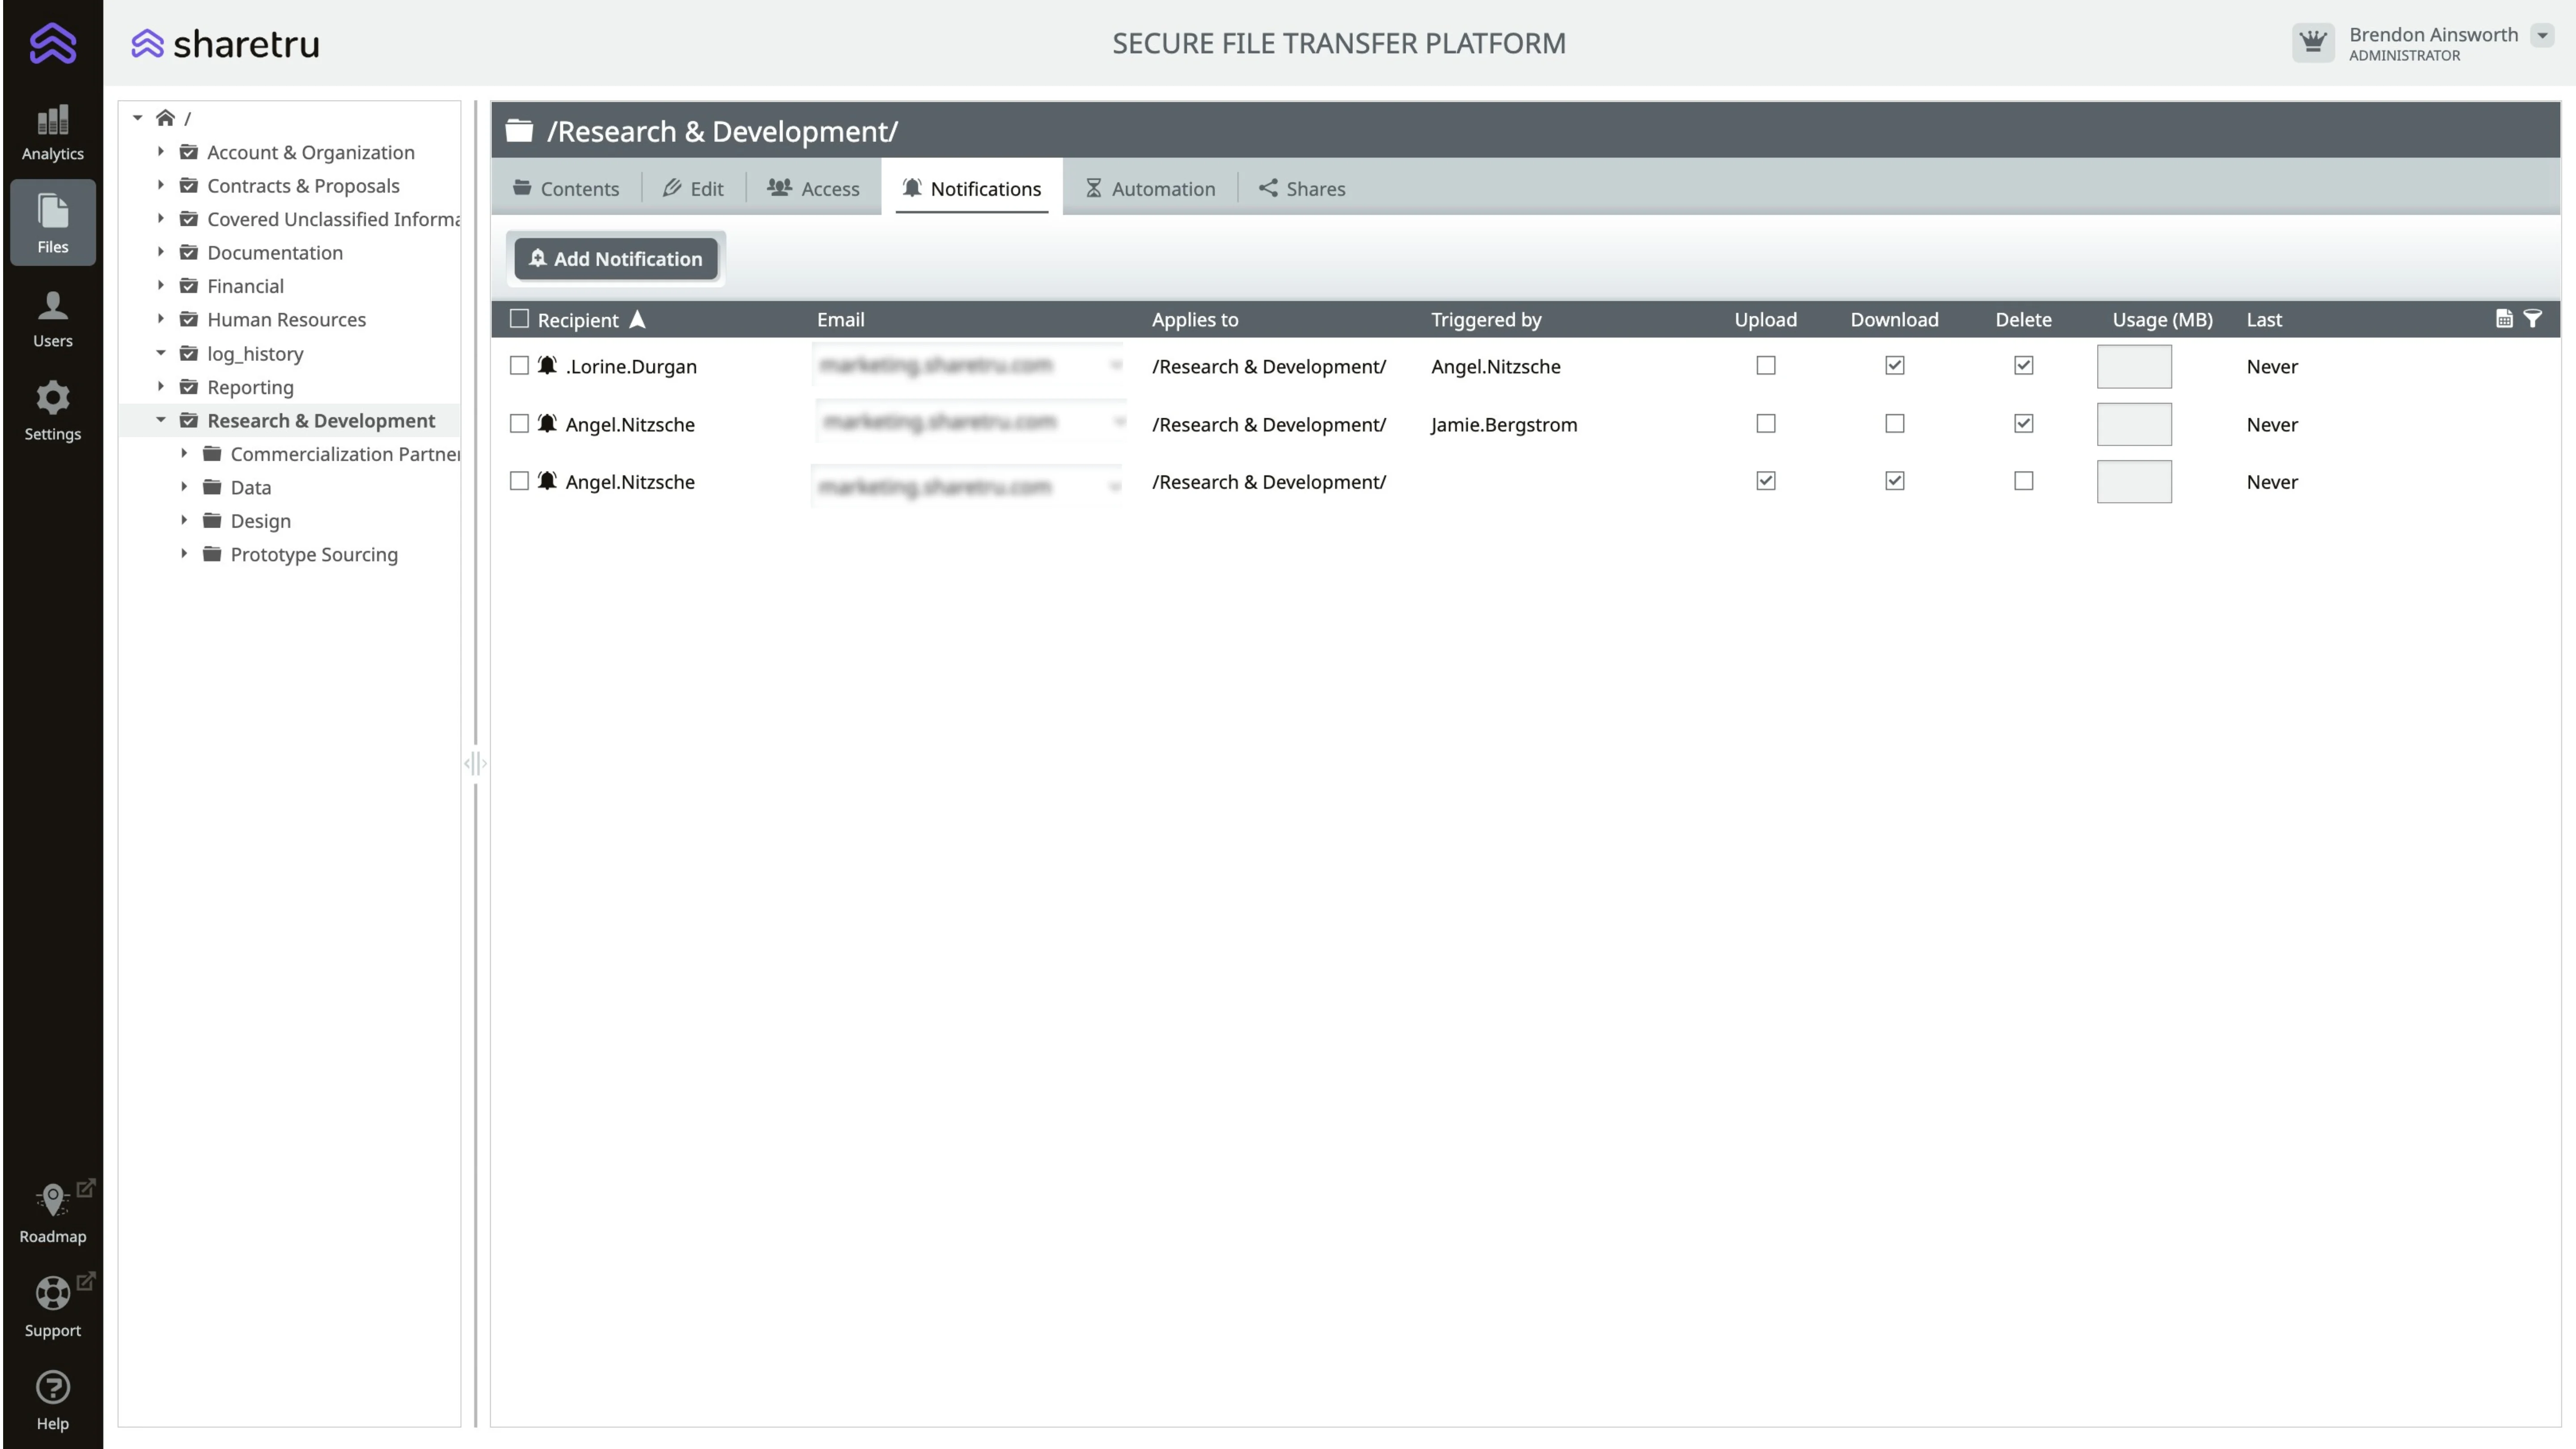Go to Users in the sidebar
This screenshot has height=1449, width=2576.
click(52, 318)
